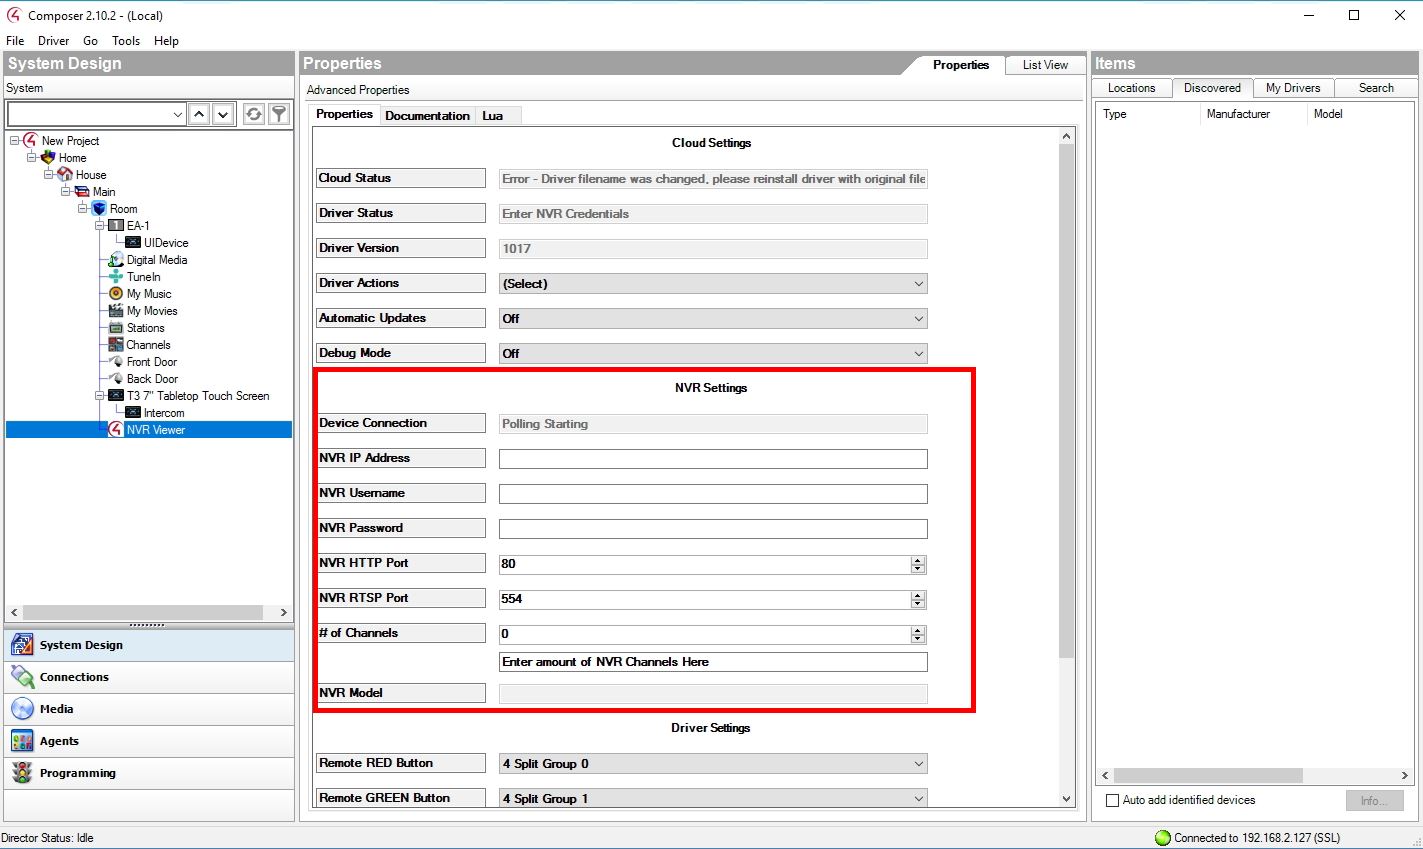
Task: Collapse the EA-1 tree node
Action: (x=100, y=226)
